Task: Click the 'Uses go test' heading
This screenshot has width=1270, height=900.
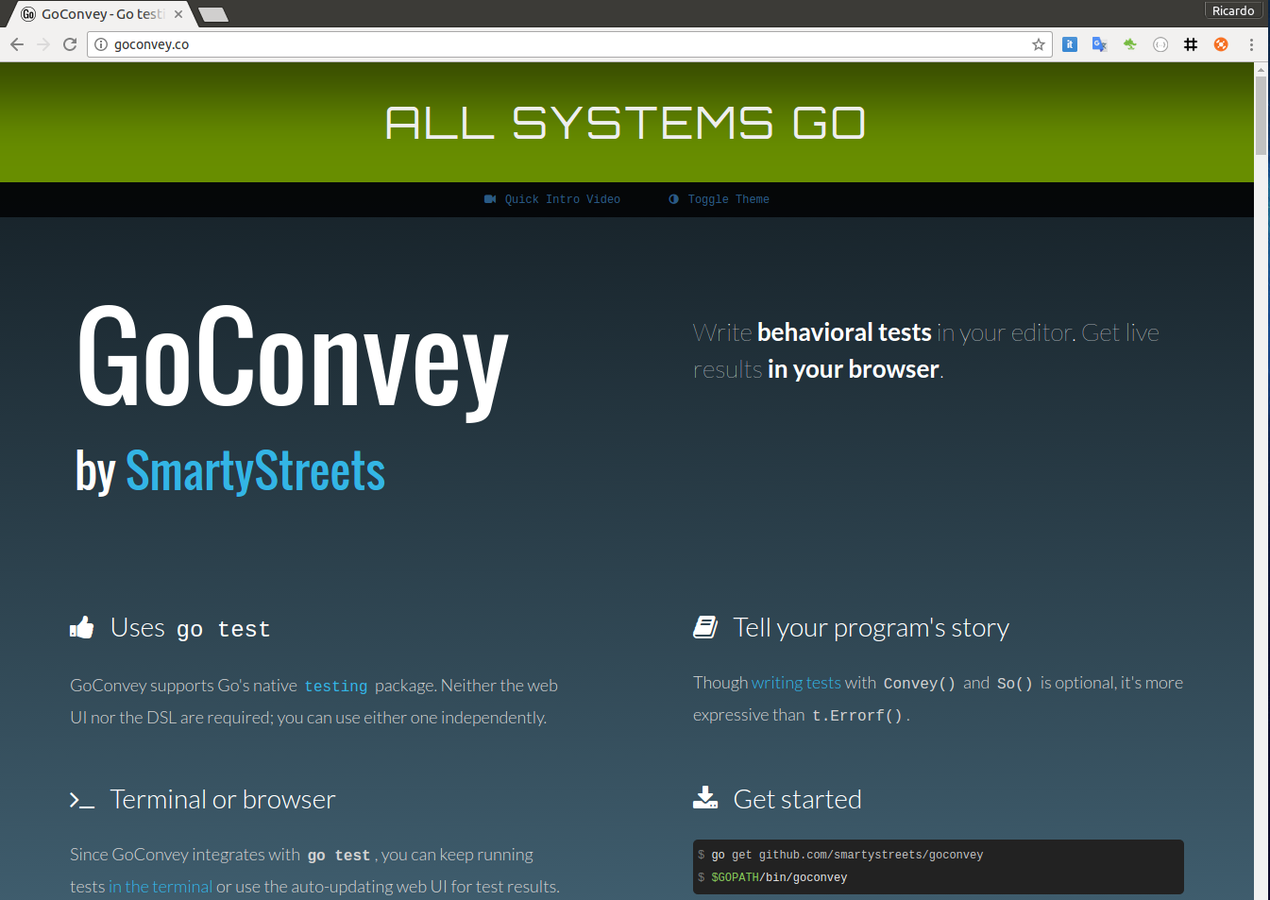Action: [x=190, y=628]
